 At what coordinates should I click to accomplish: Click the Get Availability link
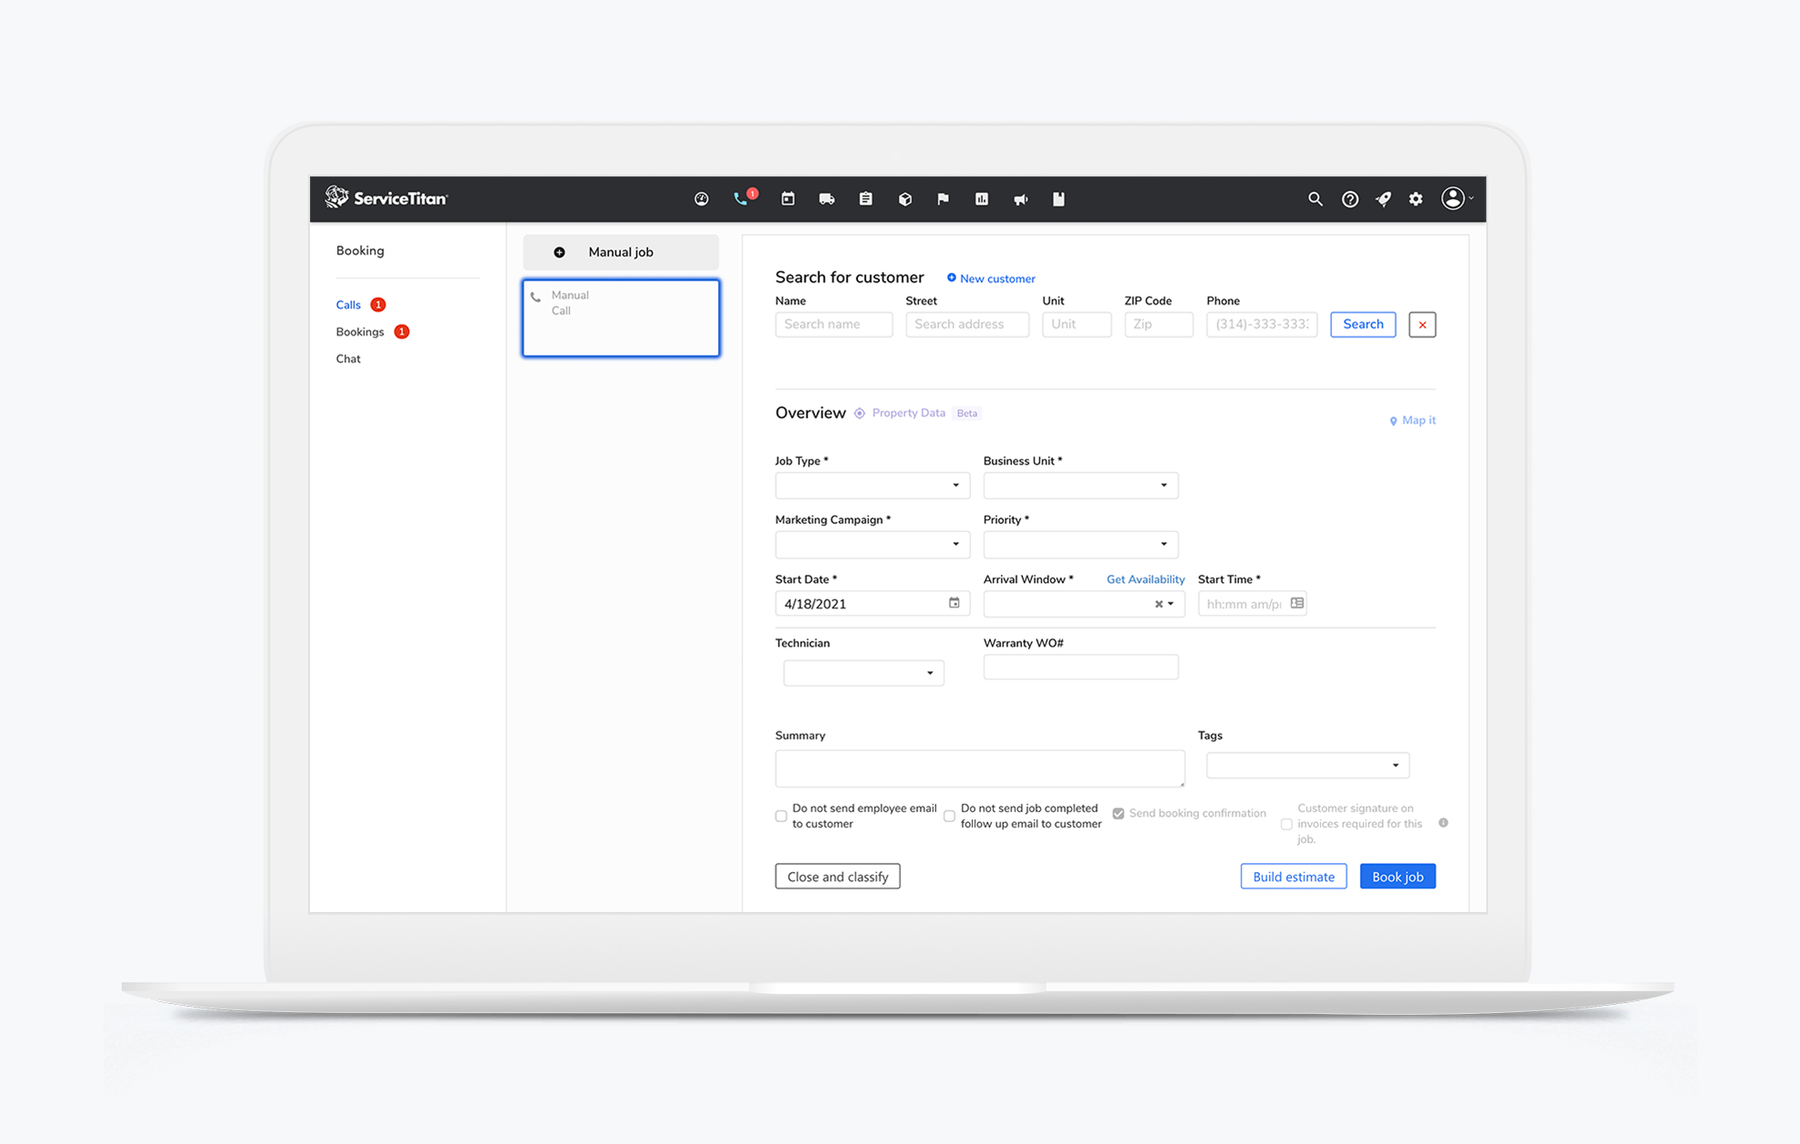pos(1144,579)
